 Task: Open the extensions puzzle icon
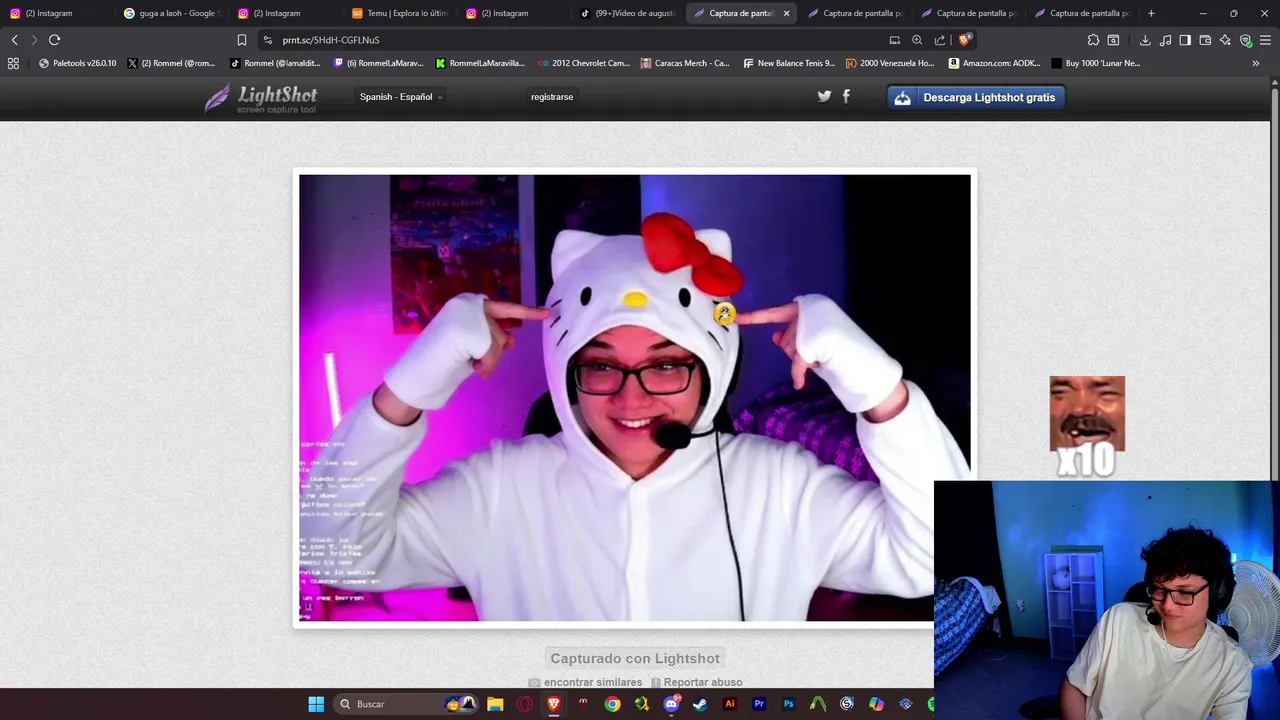pyautogui.click(x=1093, y=40)
